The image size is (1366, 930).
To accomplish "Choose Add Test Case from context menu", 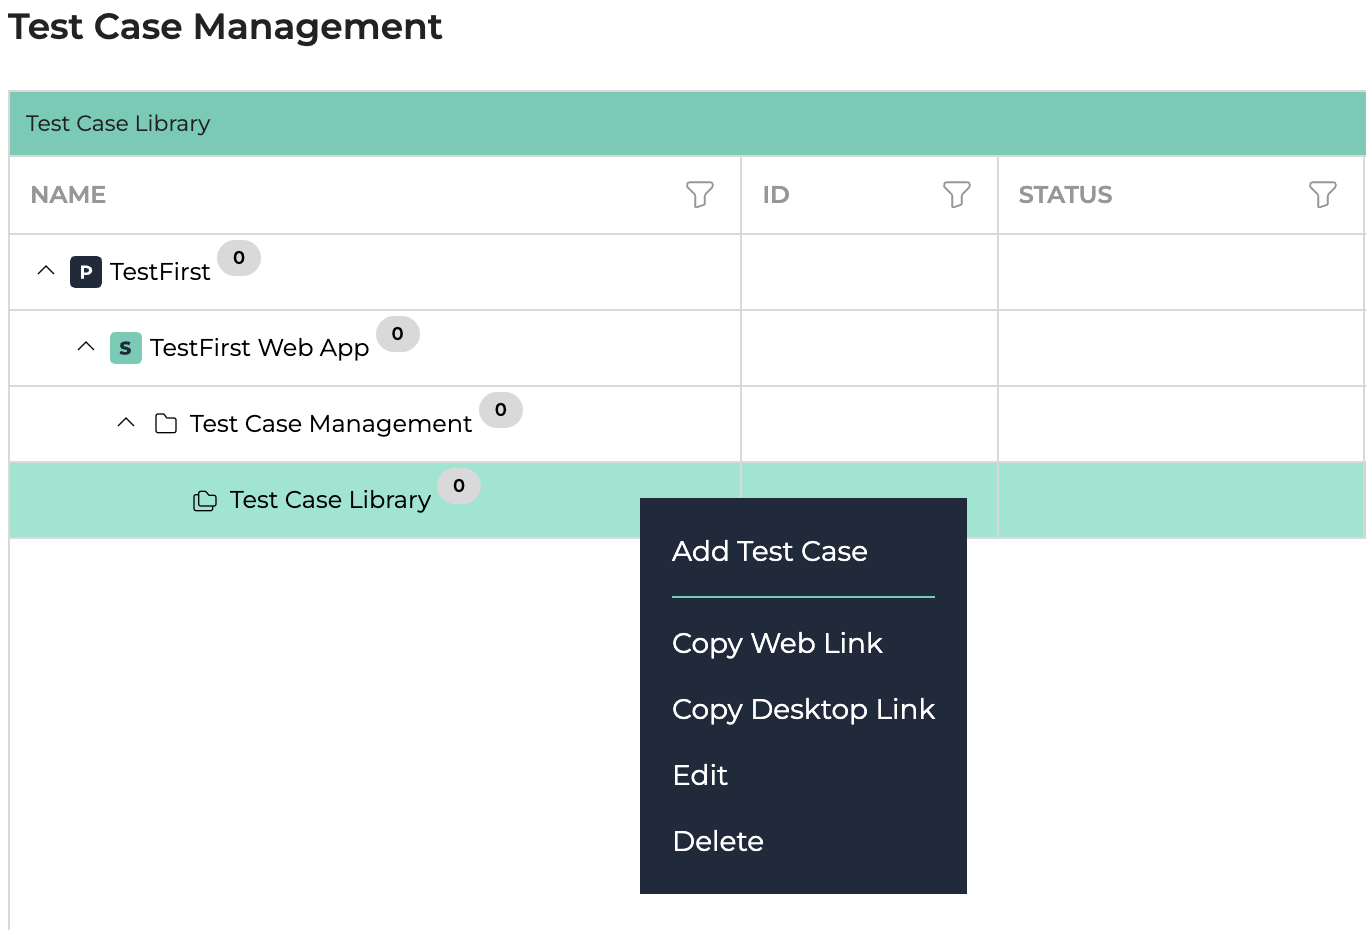I will pos(770,551).
